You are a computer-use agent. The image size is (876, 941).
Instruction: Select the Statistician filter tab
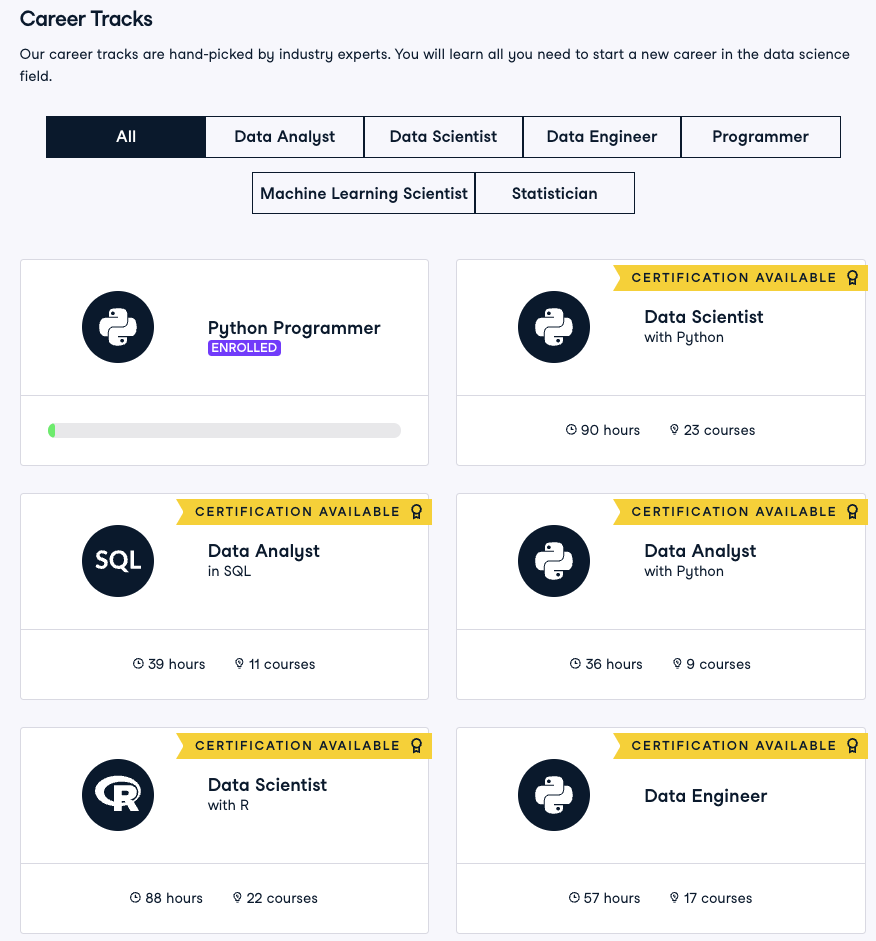(555, 193)
